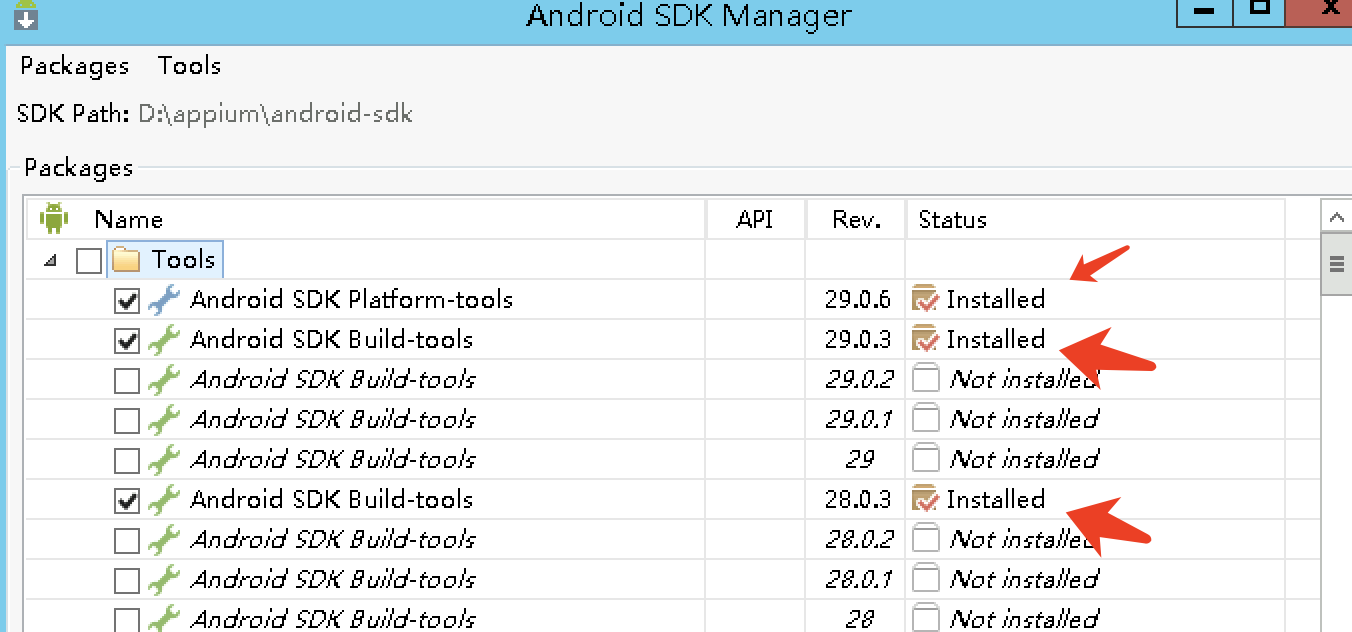Tick the Build-tools 28.0.2 checkbox
This screenshot has height=632, width=1352.
(127, 541)
